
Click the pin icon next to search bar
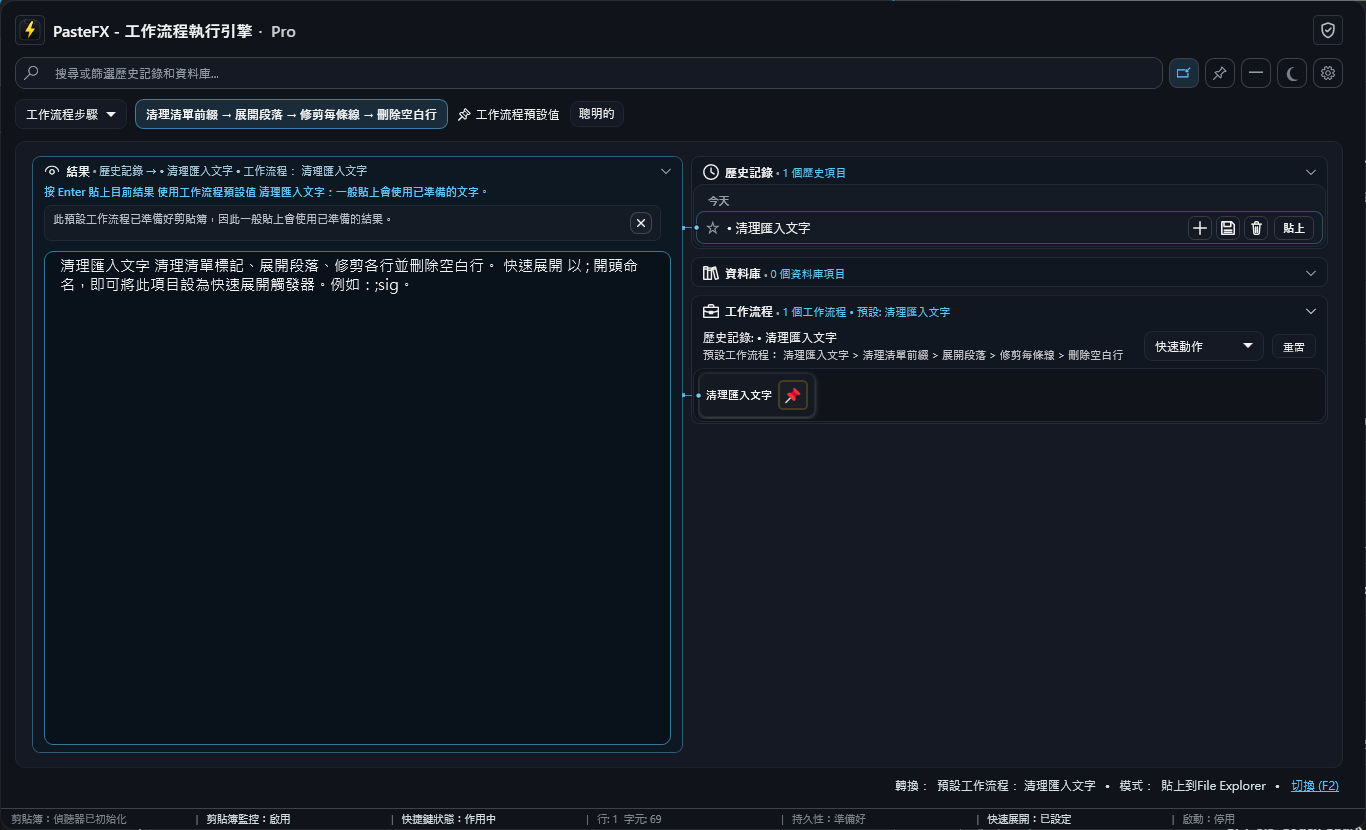pyautogui.click(x=1220, y=73)
